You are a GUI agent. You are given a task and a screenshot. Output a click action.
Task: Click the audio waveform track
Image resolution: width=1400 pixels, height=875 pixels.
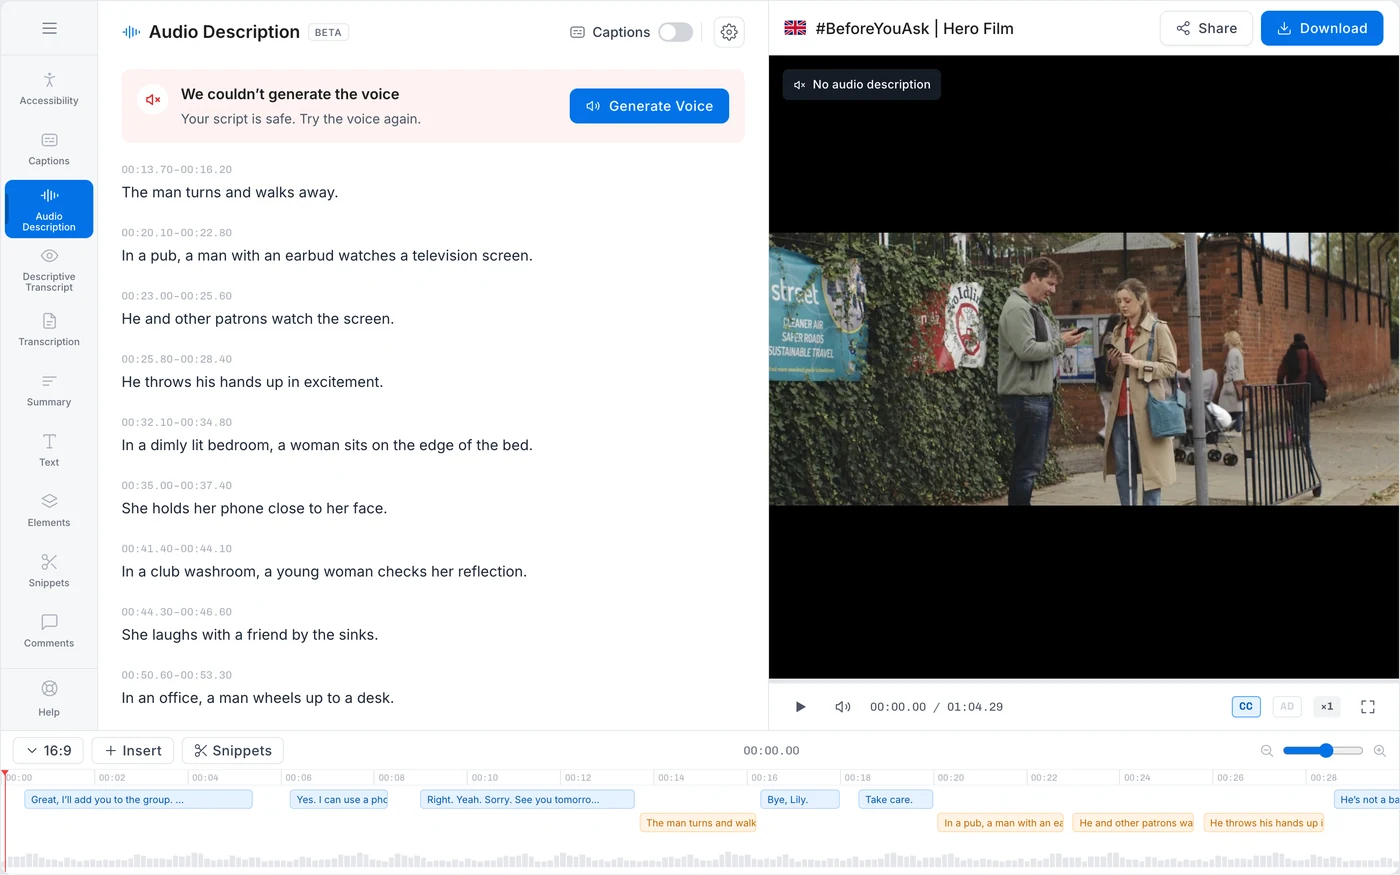(700, 860)
